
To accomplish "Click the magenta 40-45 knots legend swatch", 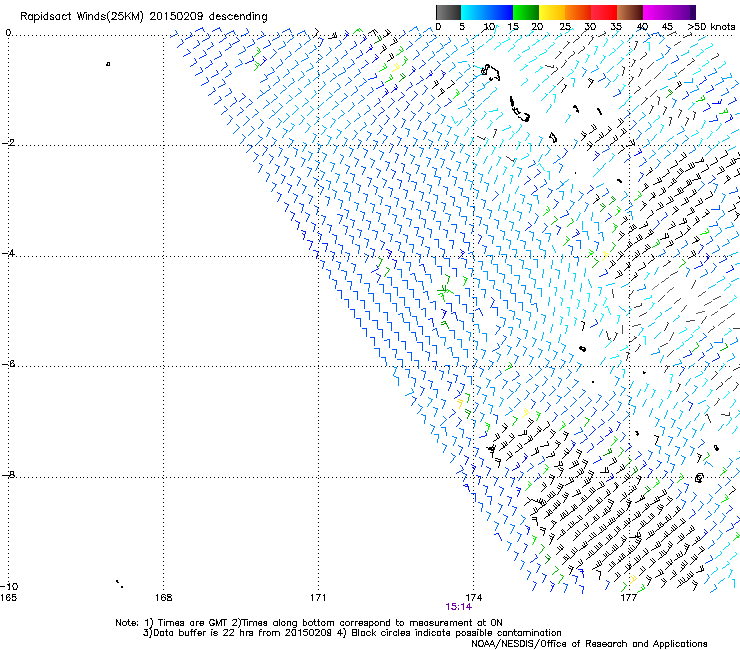I will (656, 12).
